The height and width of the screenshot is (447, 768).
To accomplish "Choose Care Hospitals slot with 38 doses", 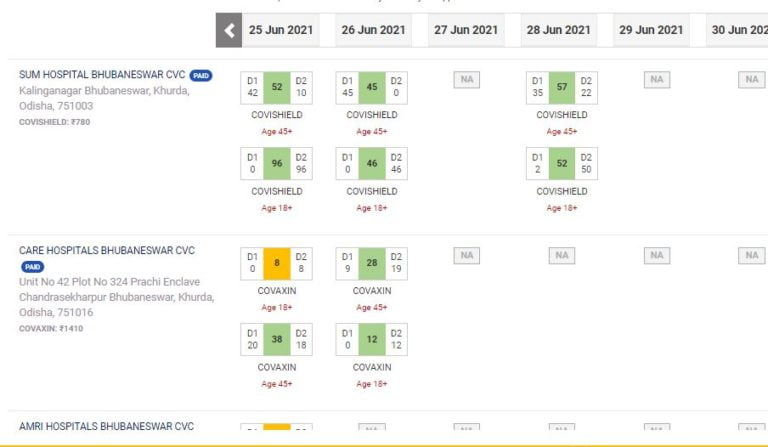I will tap(276, 340).
